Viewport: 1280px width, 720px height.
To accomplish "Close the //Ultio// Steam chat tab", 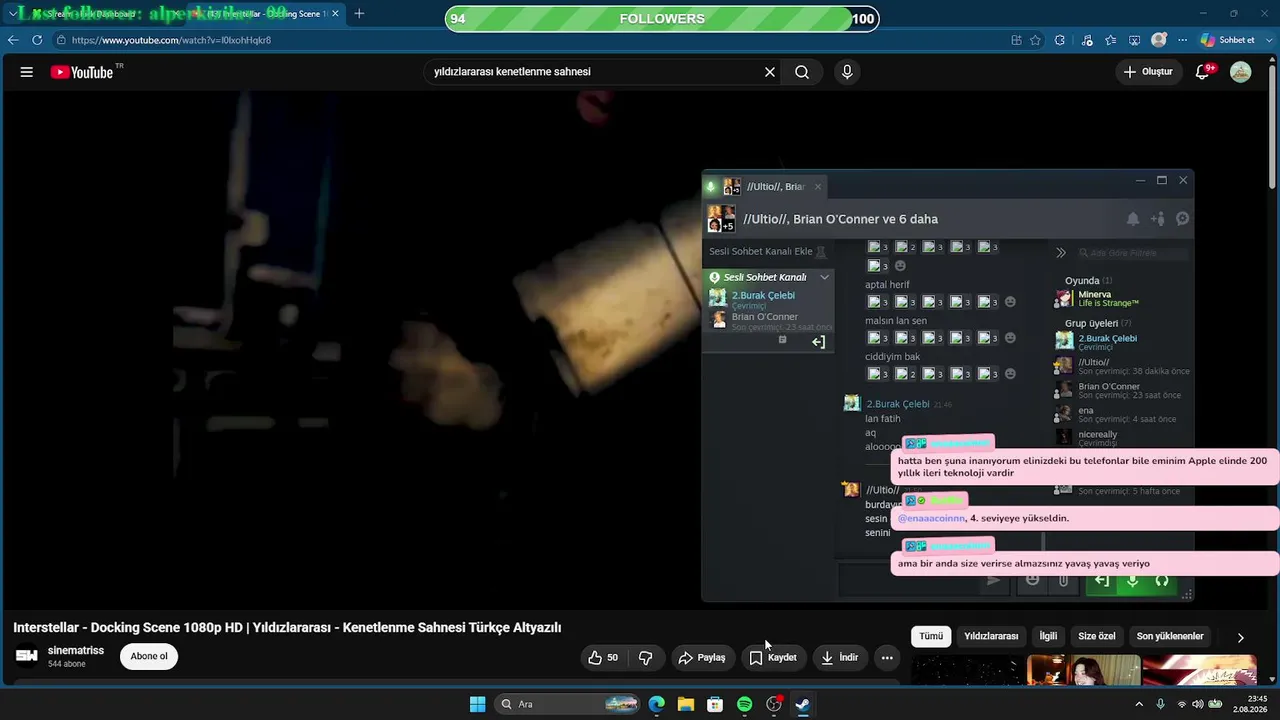I will 817,186.
